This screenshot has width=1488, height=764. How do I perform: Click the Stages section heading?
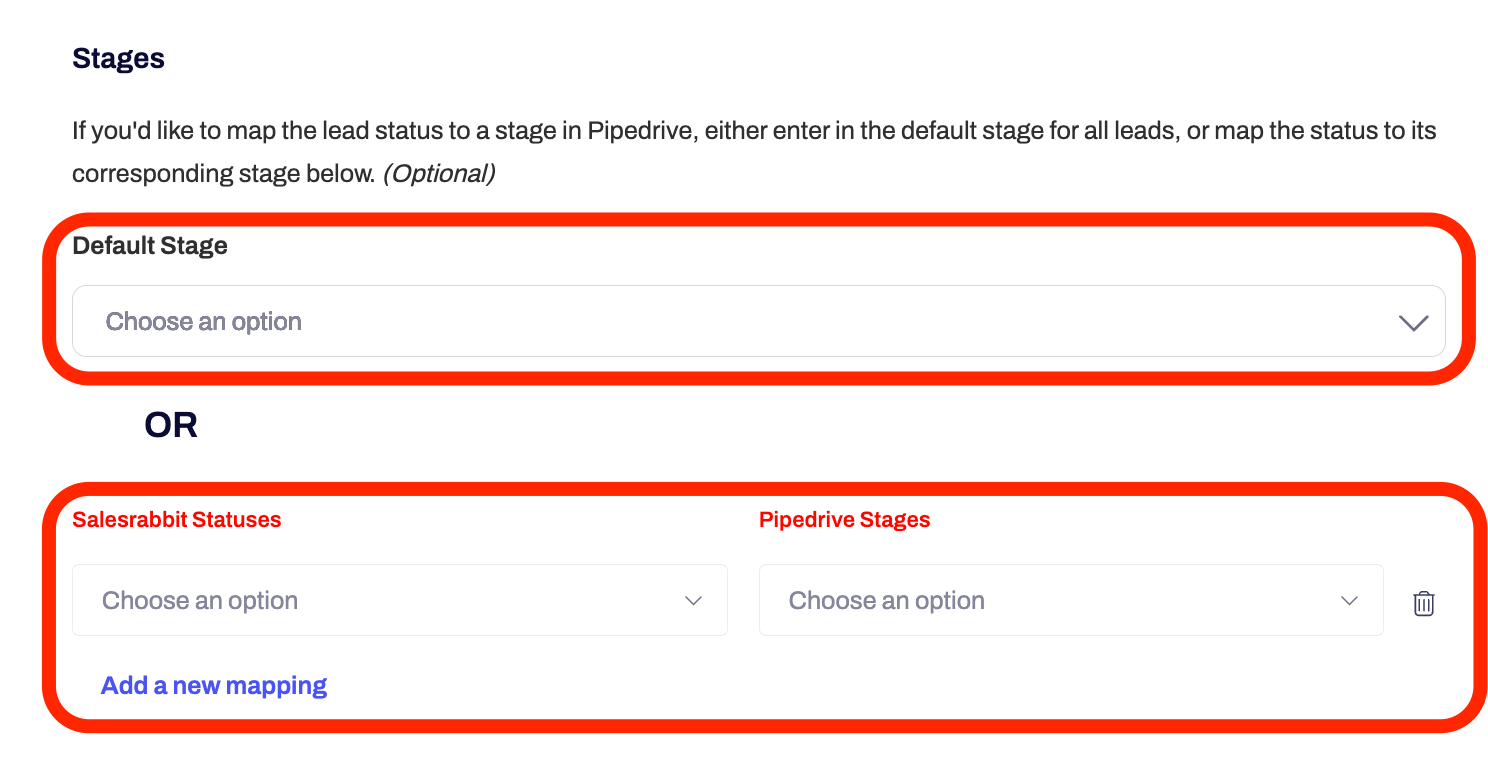(x=118, y=59)
